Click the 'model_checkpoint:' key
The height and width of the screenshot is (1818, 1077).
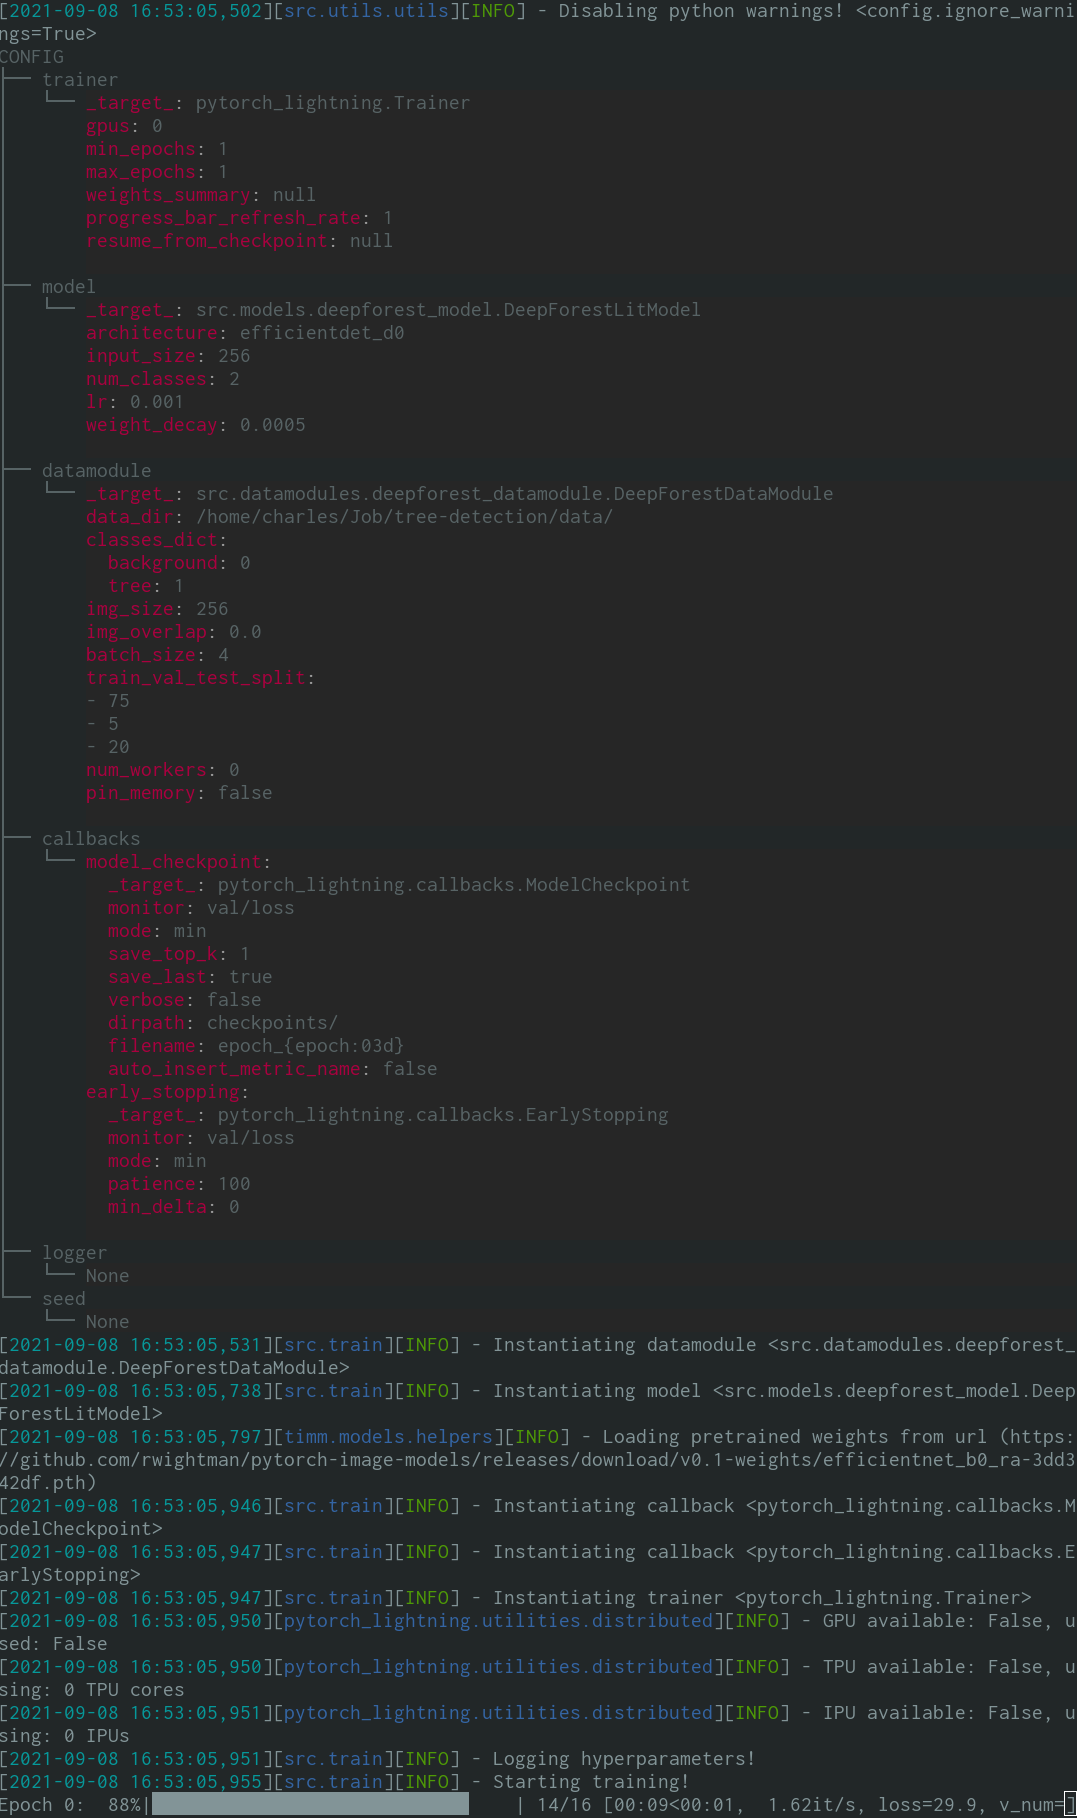(179, 862)
